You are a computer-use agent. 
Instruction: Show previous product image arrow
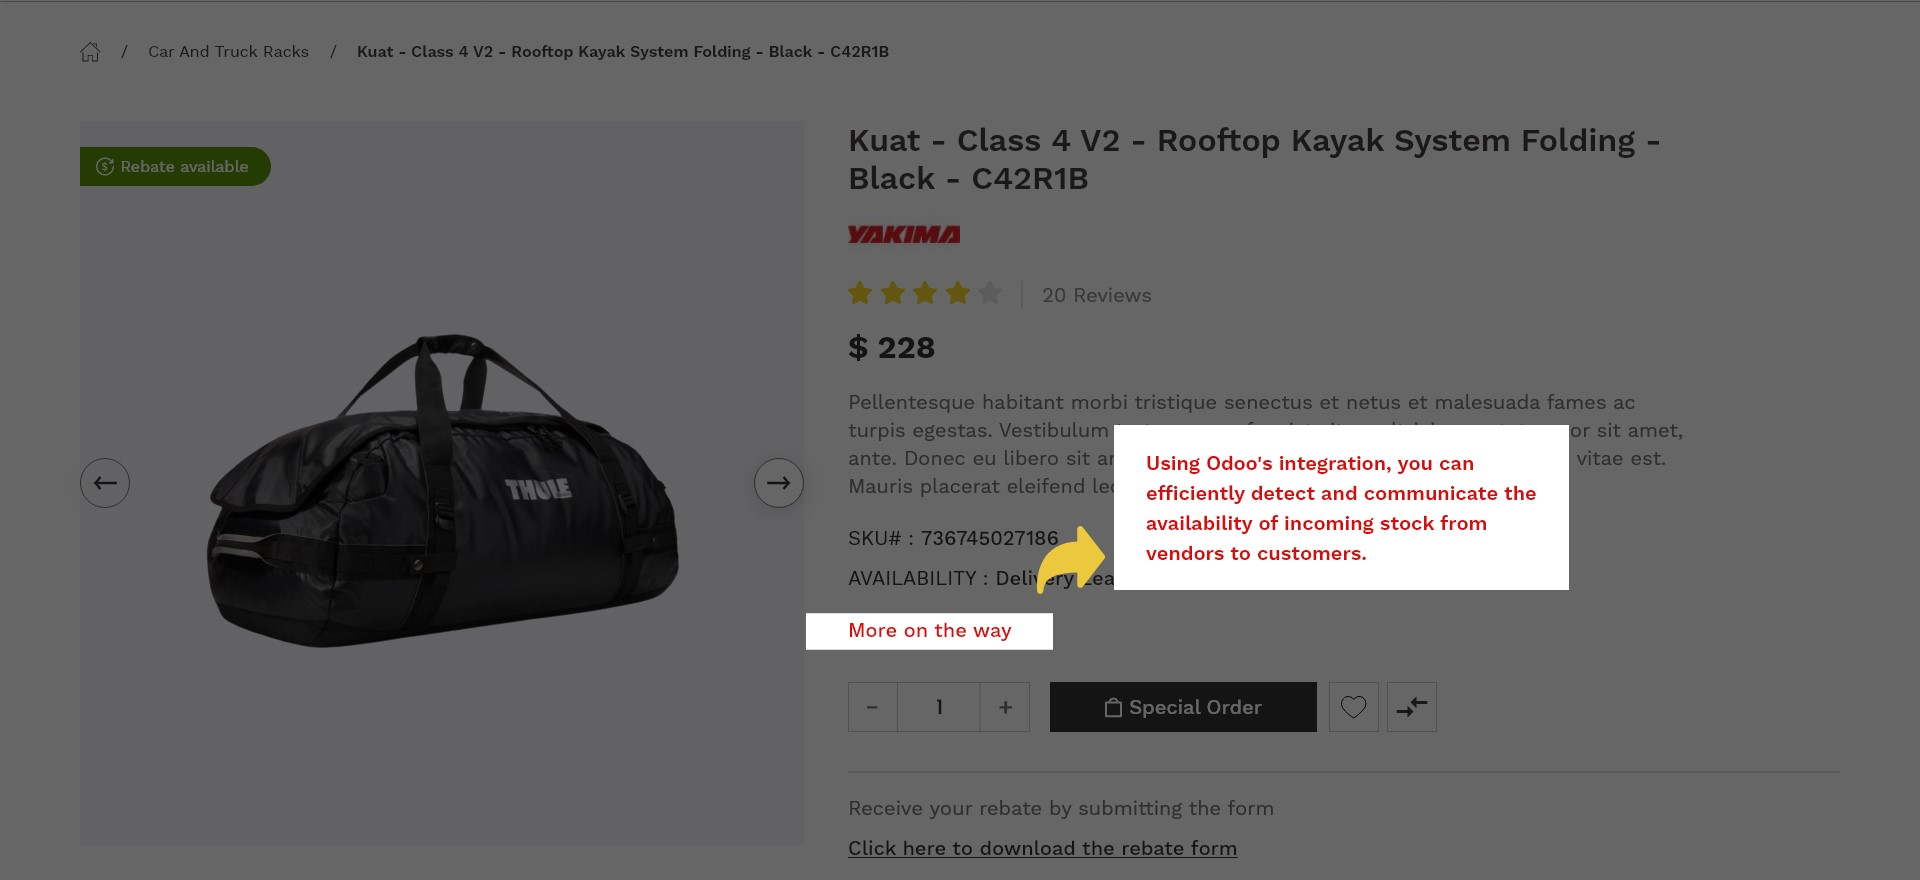click(x=105, y=483)
